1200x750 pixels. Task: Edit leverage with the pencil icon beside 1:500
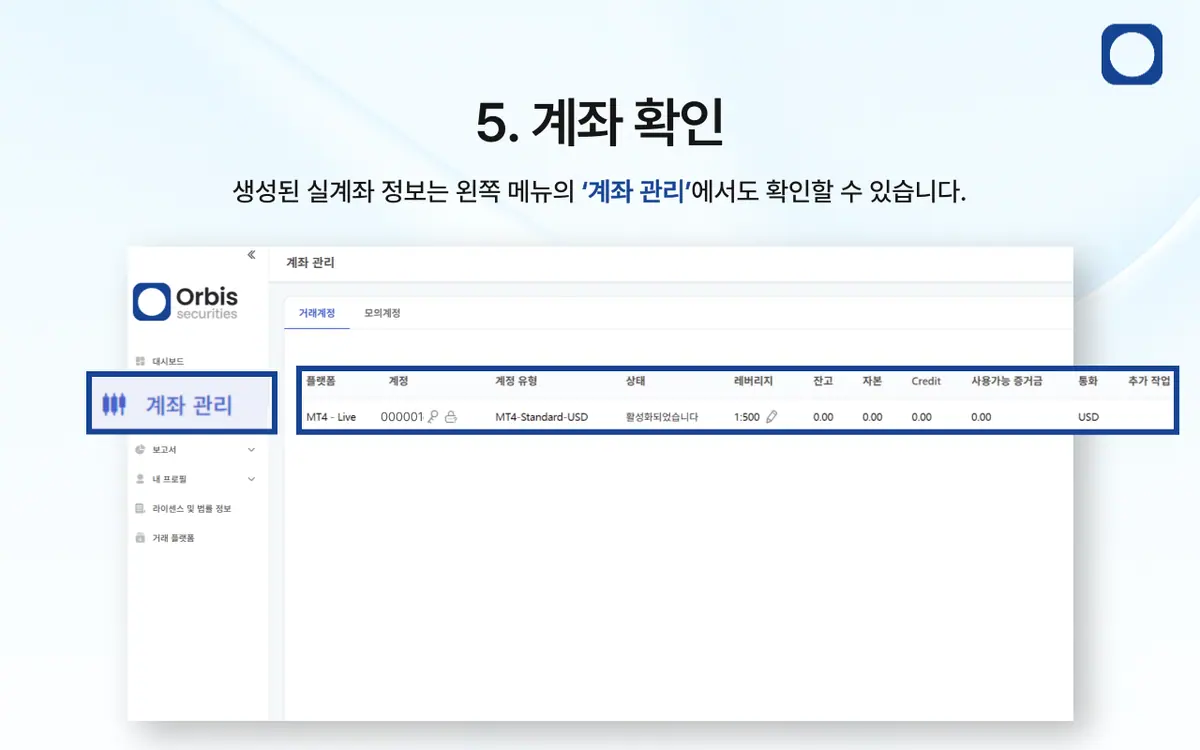coord(771,417)
